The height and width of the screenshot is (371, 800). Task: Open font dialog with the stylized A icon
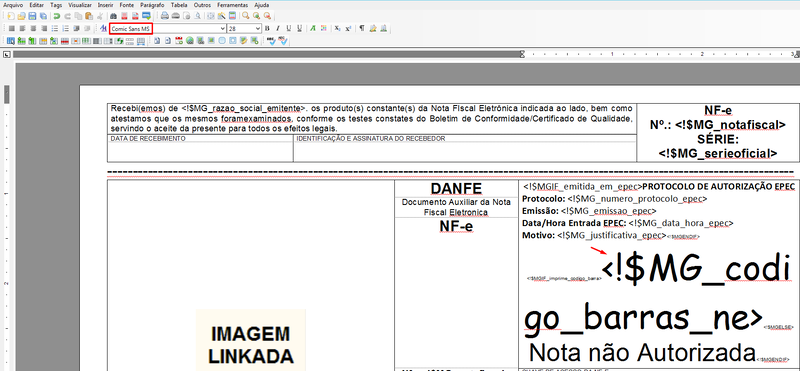[103, 28]
